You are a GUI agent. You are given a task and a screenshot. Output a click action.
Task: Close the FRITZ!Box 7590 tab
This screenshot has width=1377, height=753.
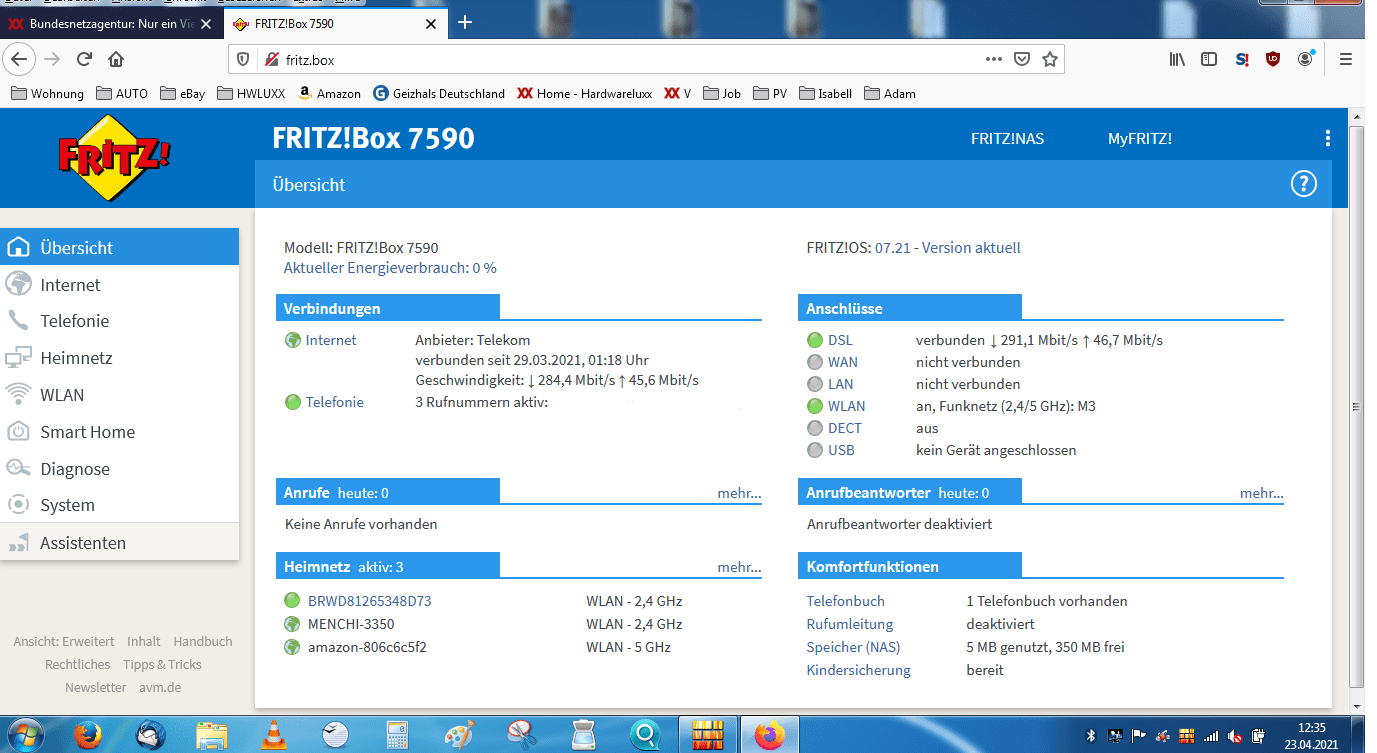click(431, 23)
